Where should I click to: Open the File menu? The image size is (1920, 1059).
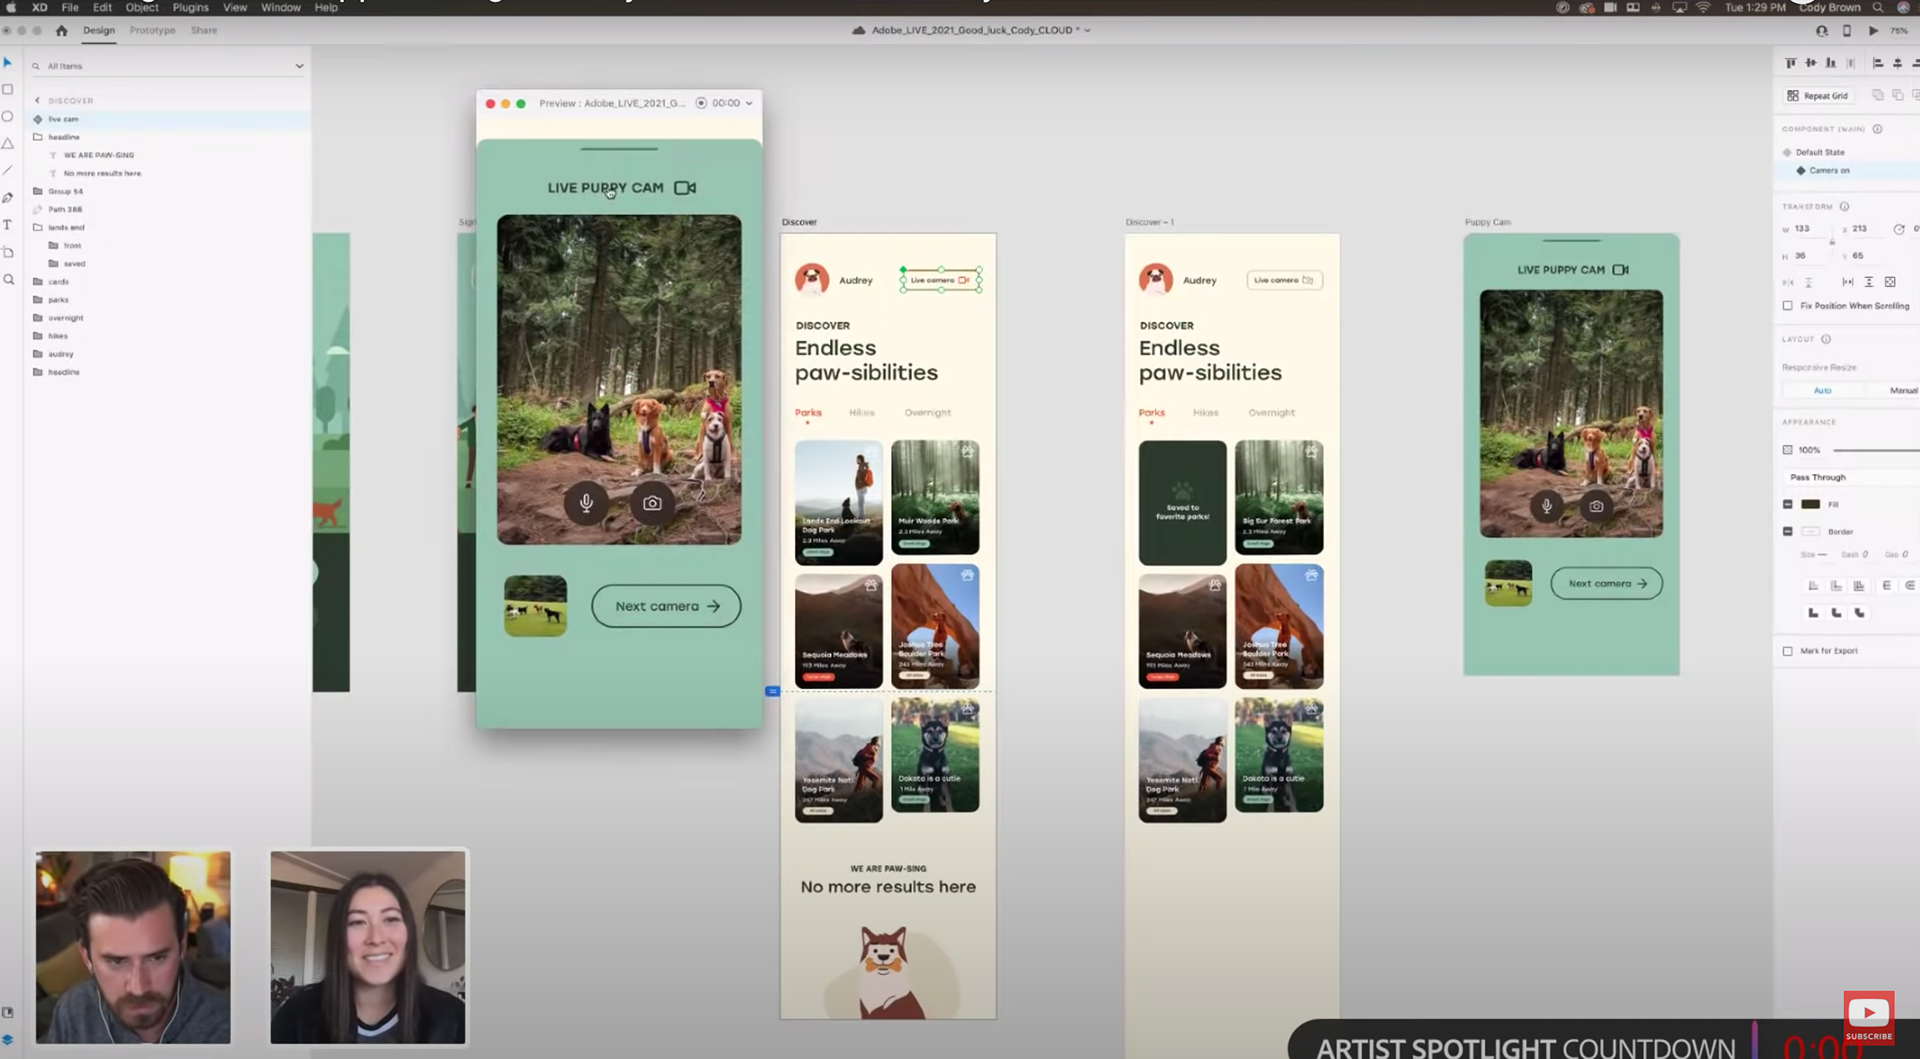tap(70, 7)
